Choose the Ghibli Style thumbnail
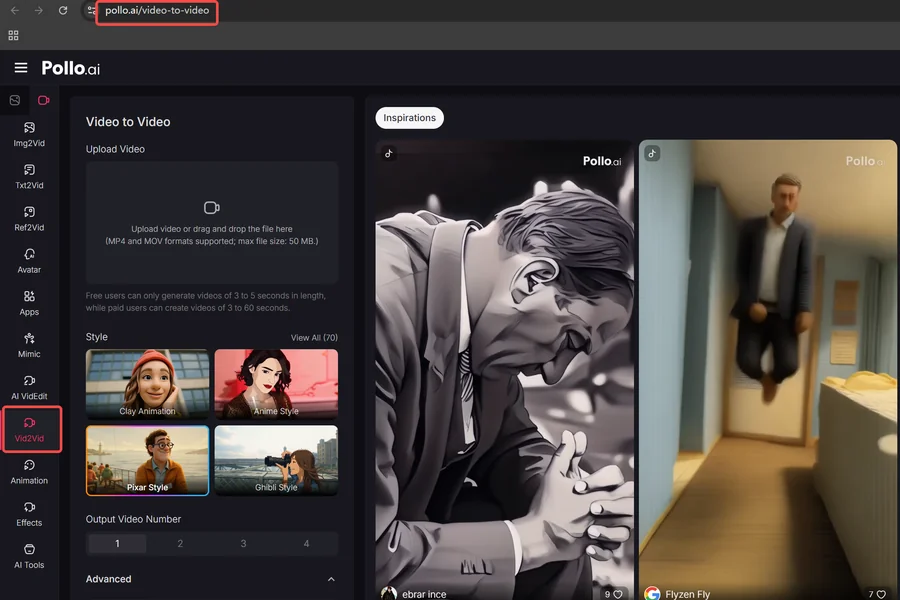The width and height of the screenshot is (900, 600). click(276, 460)
